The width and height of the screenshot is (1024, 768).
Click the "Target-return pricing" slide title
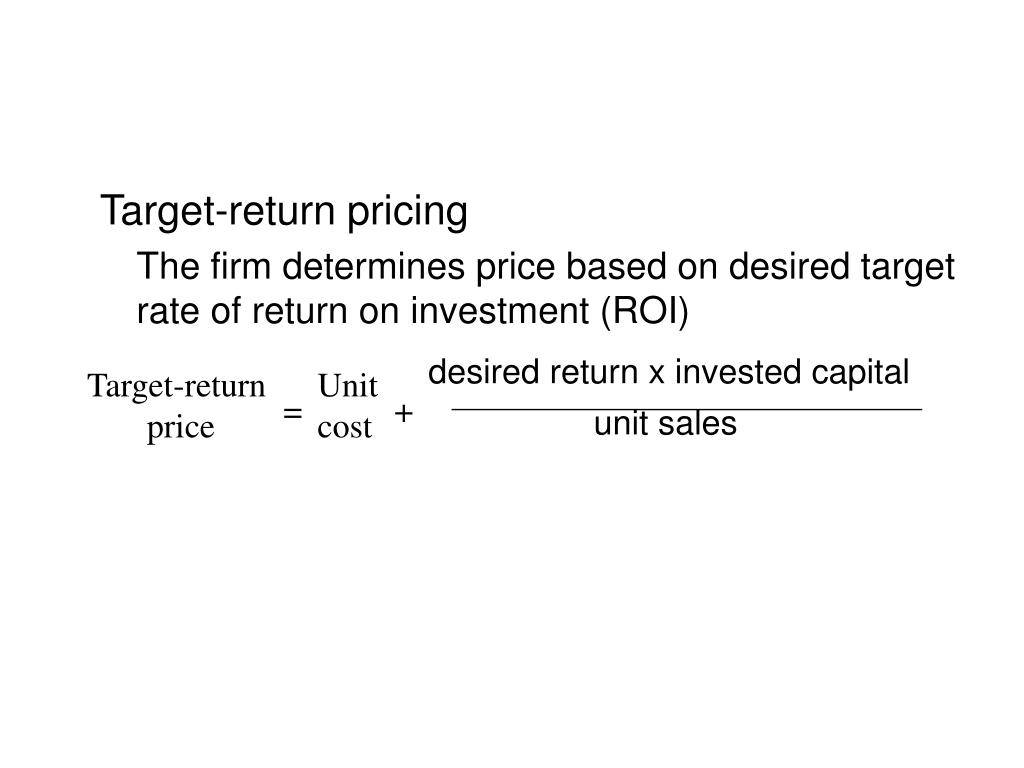(x=284, y=212)
